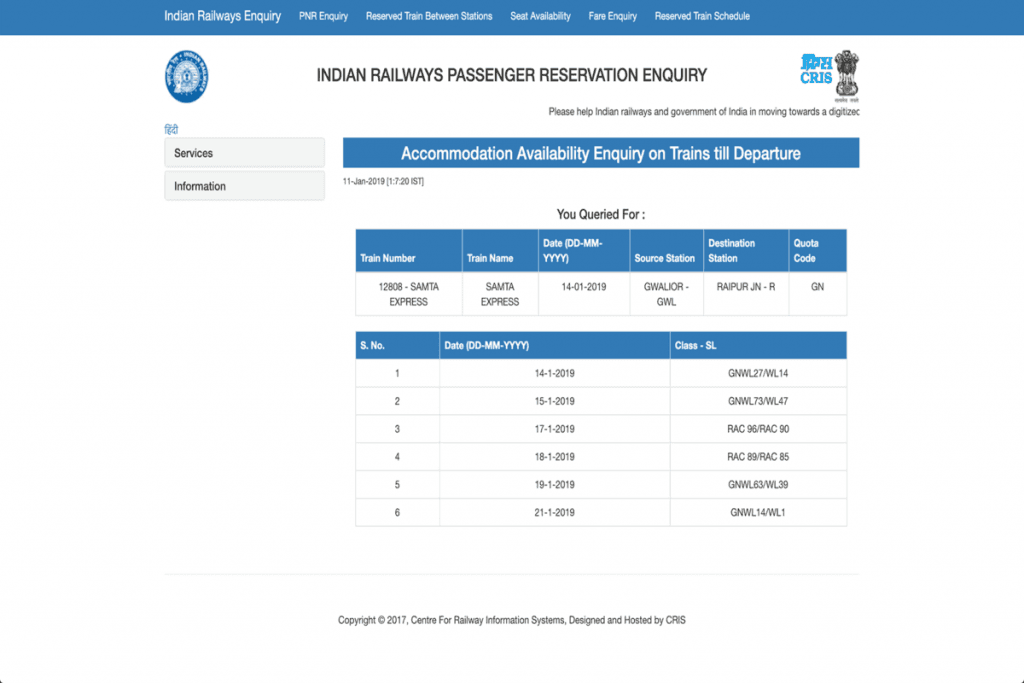Expand the Services sidebar panel
Screen dimensions: 1024x683
point(244,153)
